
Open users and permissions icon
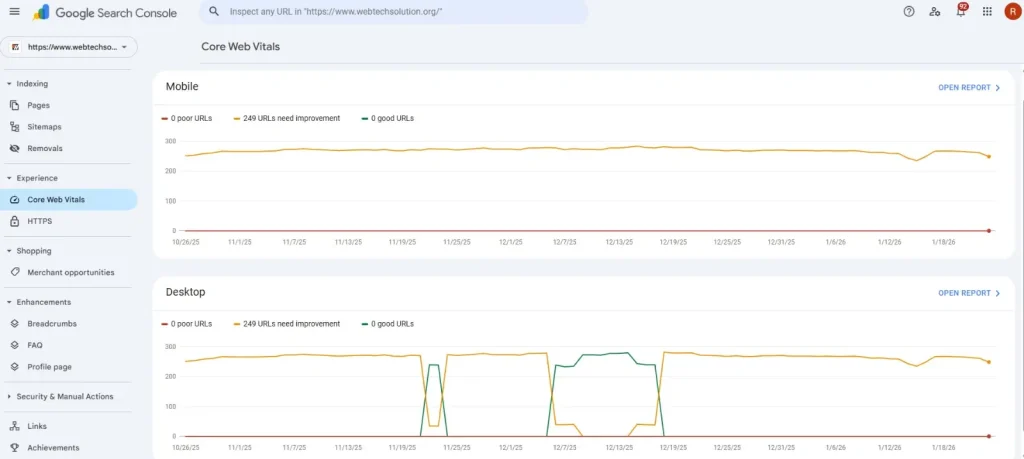(935, 11)
